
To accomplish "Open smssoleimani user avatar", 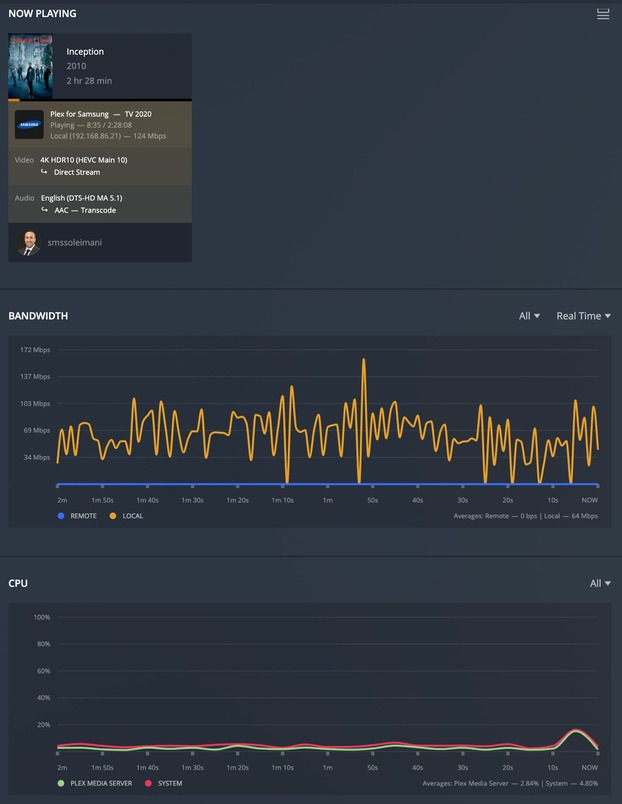I will tap(28, 243).
